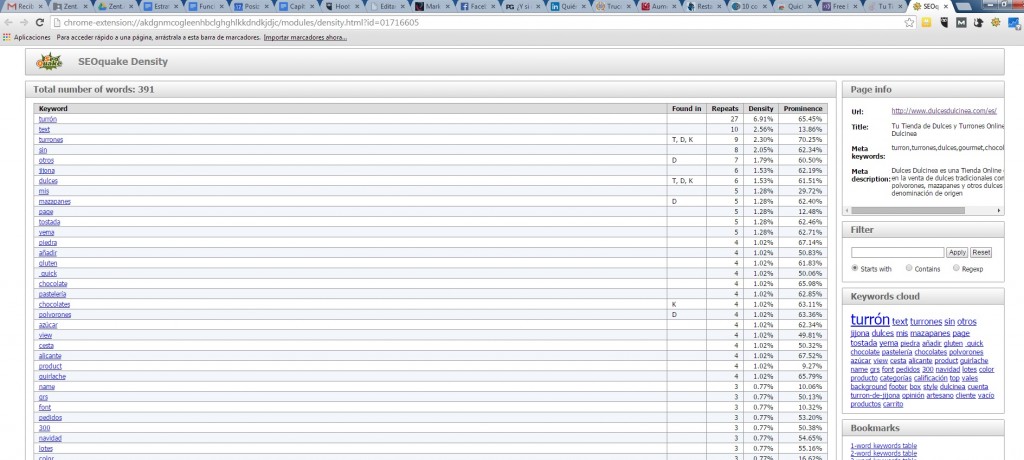Switch to the Facebook 'Faceb' tab

click(x=477, y=6)
